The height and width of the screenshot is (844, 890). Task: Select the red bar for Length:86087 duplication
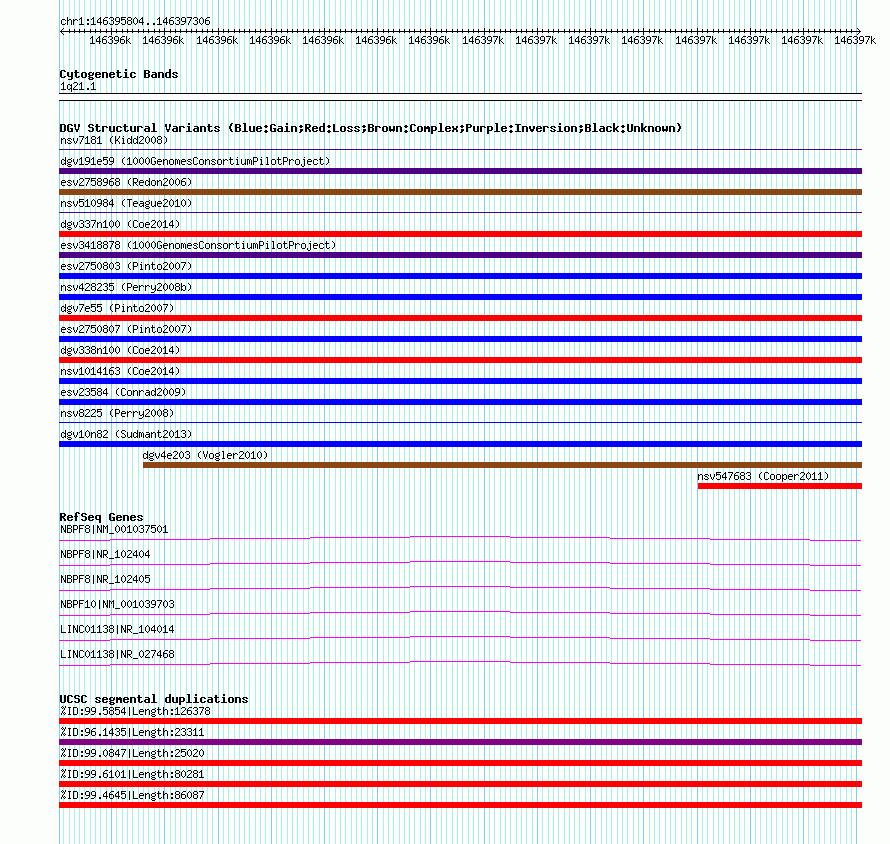pyautogui.click(x=460, y=805)
